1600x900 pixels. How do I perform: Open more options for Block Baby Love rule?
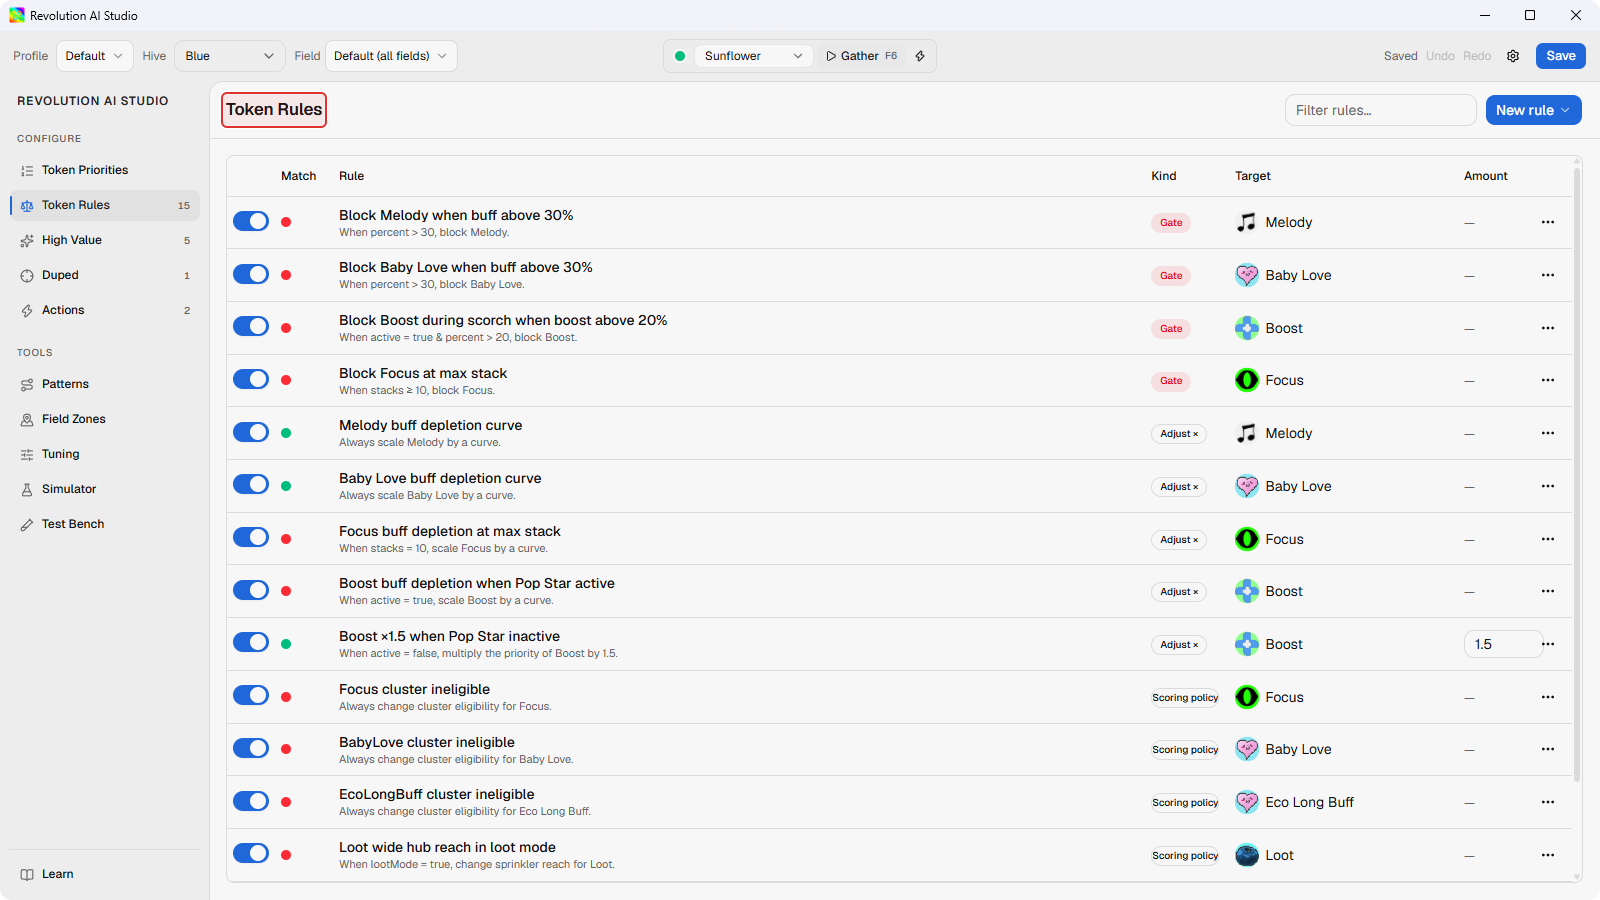click(1548, 275)
